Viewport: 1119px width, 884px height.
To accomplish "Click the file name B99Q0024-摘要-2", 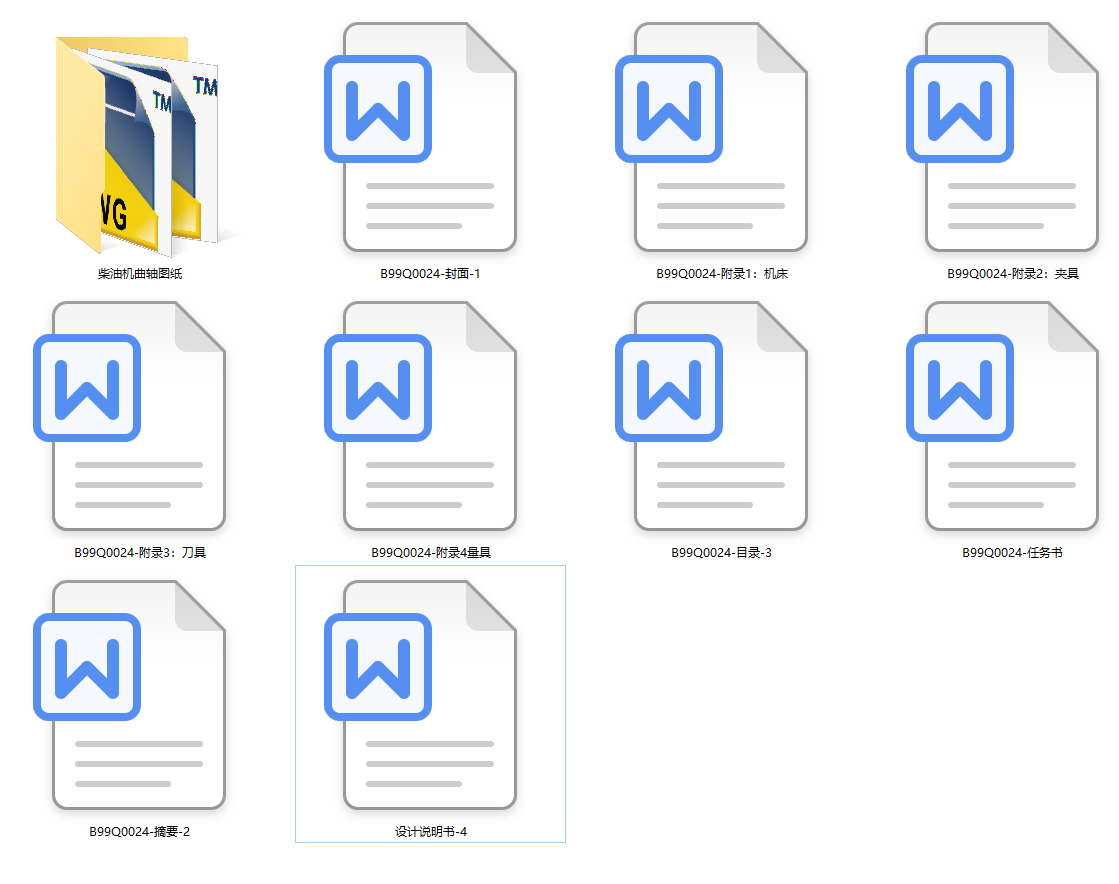I will tap(140, 831).
